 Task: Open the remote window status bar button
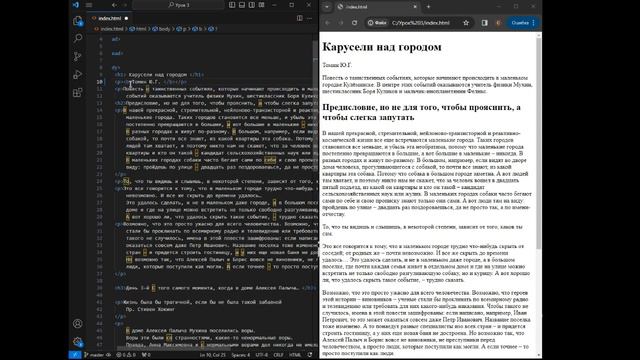coord(75,355)
